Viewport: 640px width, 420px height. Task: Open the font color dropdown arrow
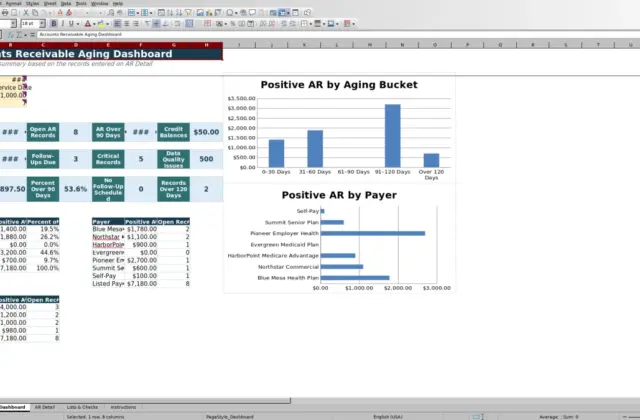tap(94, 24)
